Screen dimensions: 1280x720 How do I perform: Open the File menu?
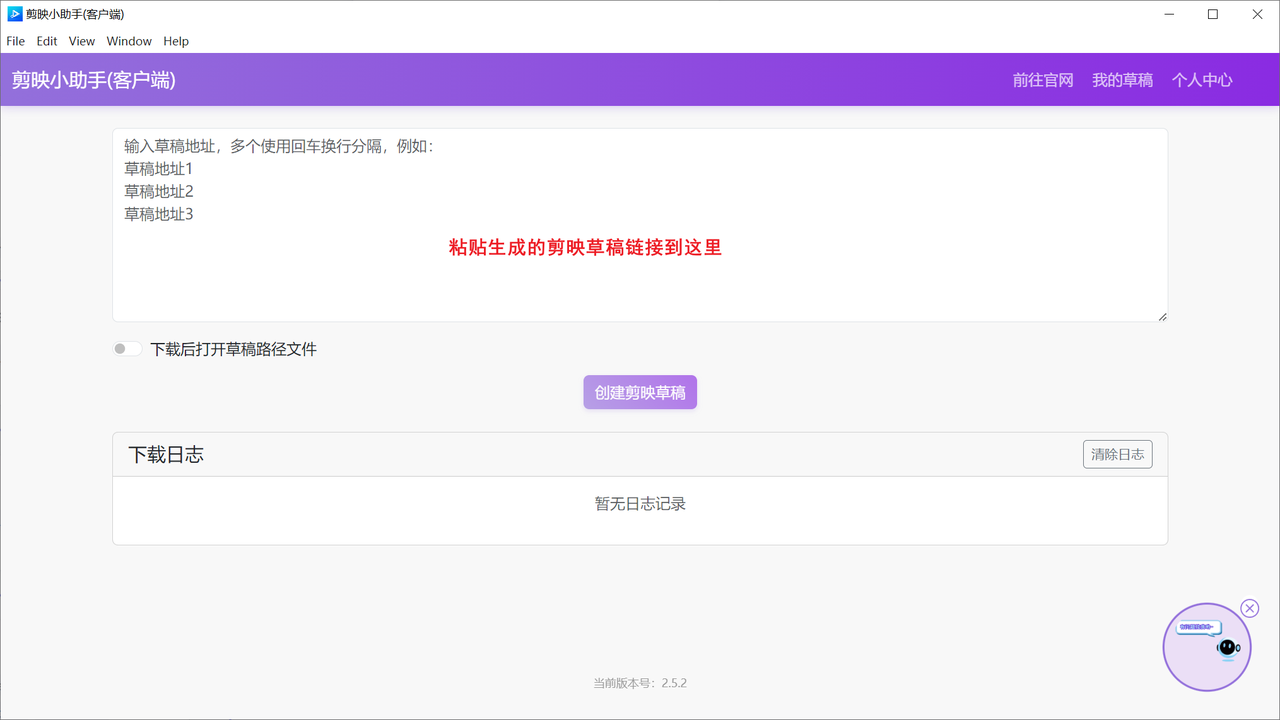point(16,41)
